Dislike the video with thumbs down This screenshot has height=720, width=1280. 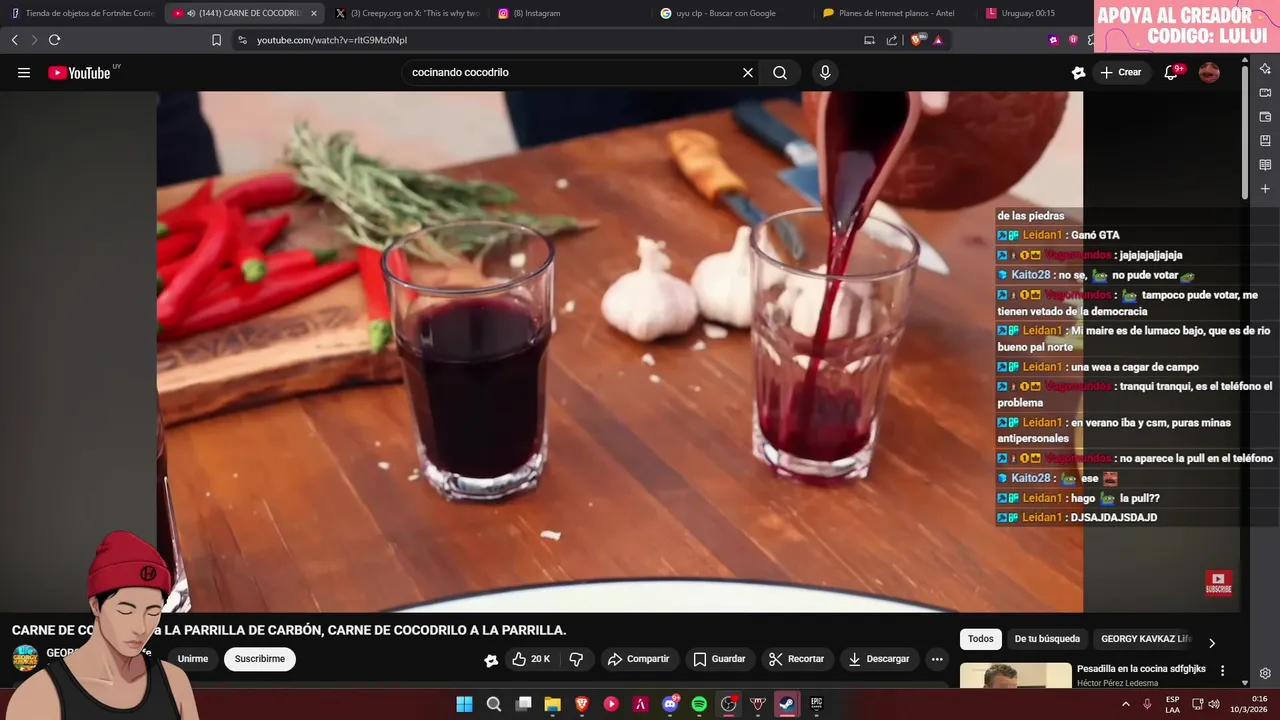576,659
